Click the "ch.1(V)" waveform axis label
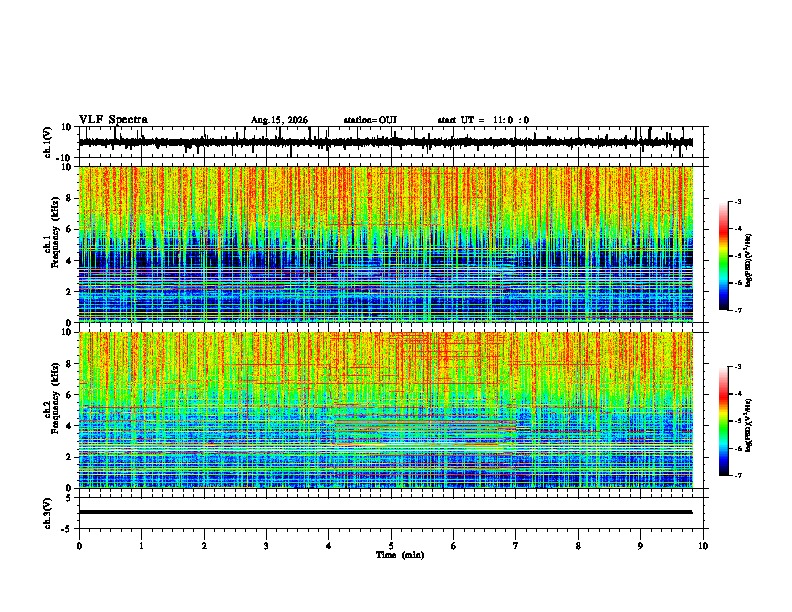The height and width of the screenshot is (612, 792). coord(47,142)
